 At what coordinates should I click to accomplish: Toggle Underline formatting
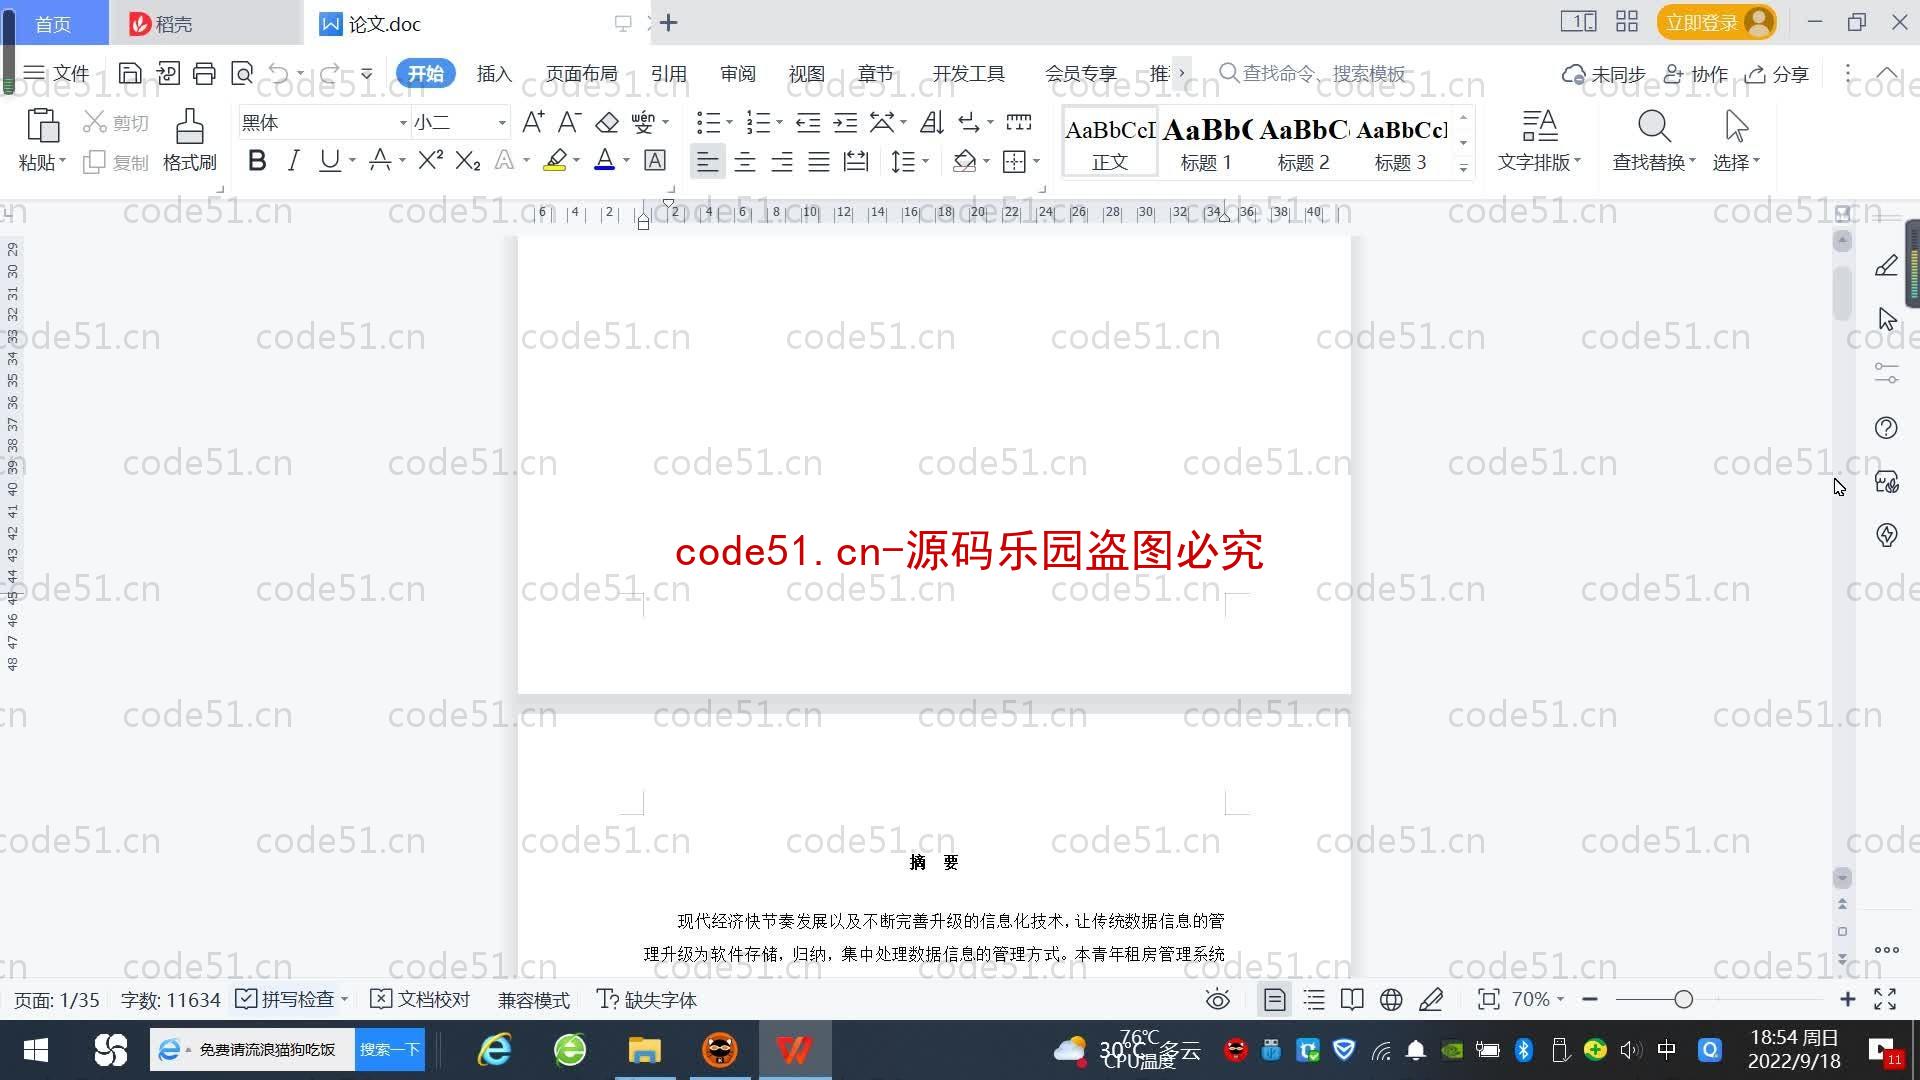tap(329, 160)
